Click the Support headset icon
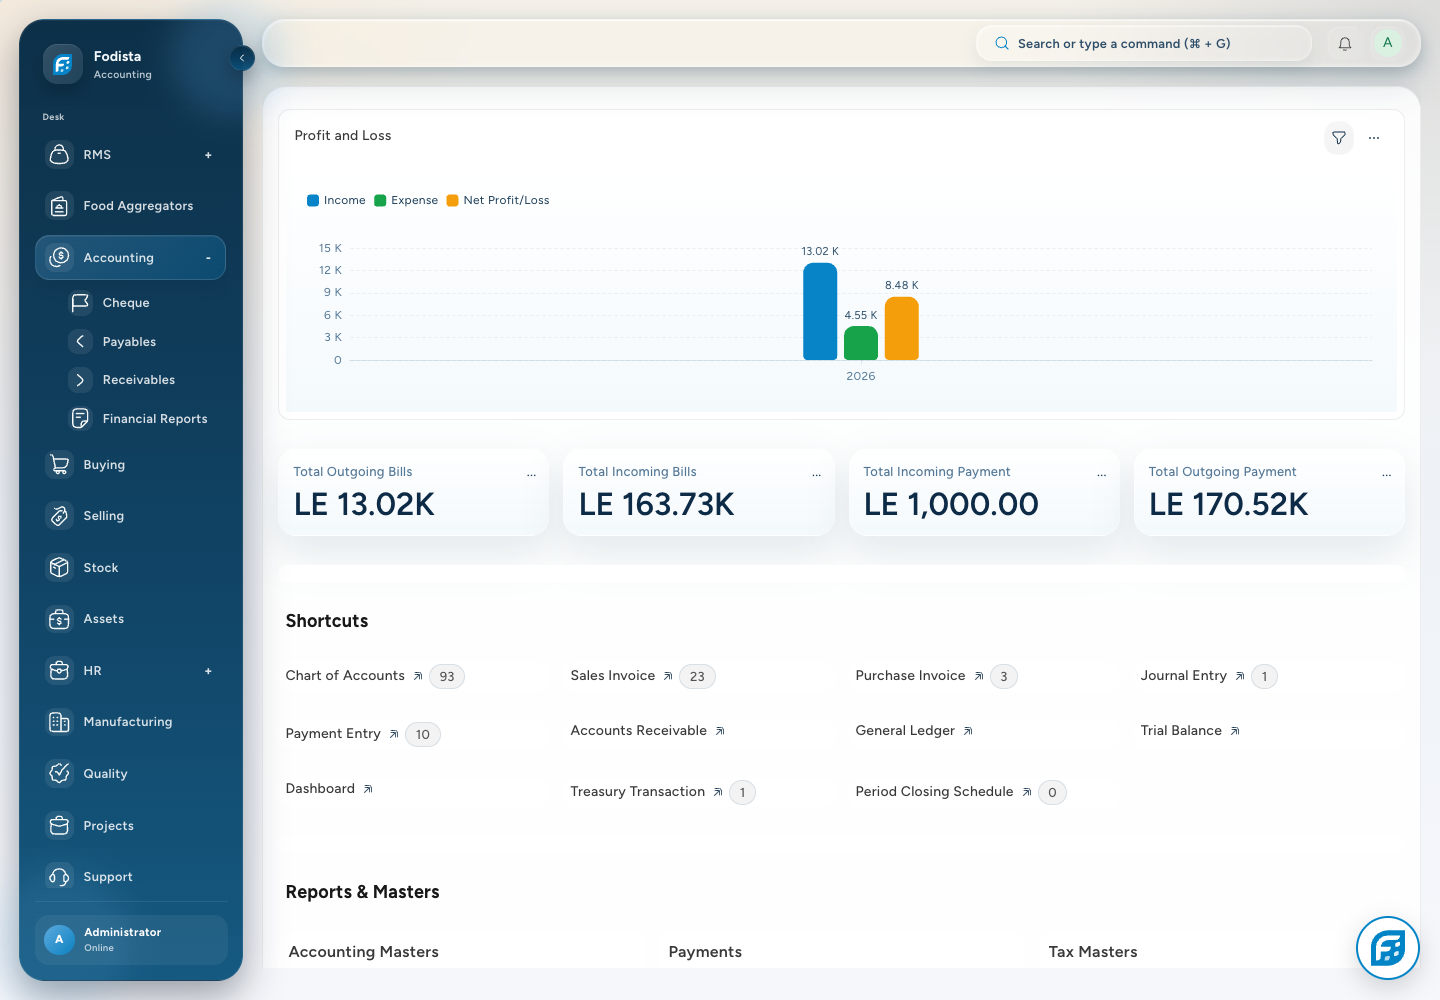This screenshot has height=1000, width=1440. (x=60, y=877)
